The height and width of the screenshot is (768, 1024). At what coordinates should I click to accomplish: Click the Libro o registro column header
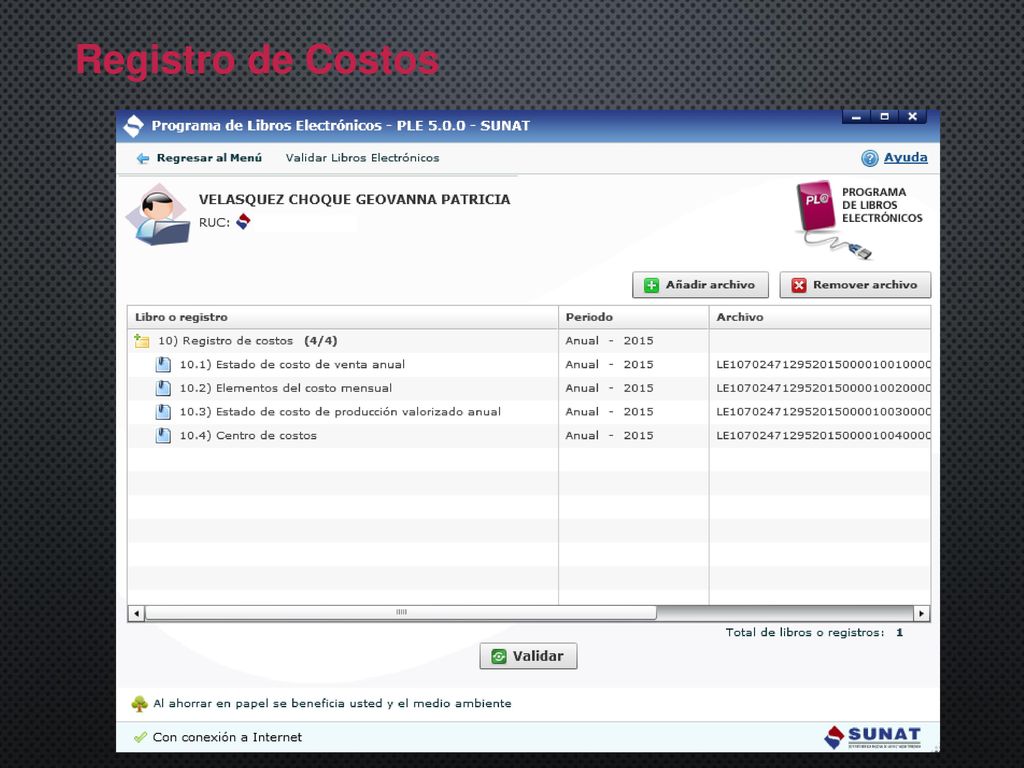(343, 317)
